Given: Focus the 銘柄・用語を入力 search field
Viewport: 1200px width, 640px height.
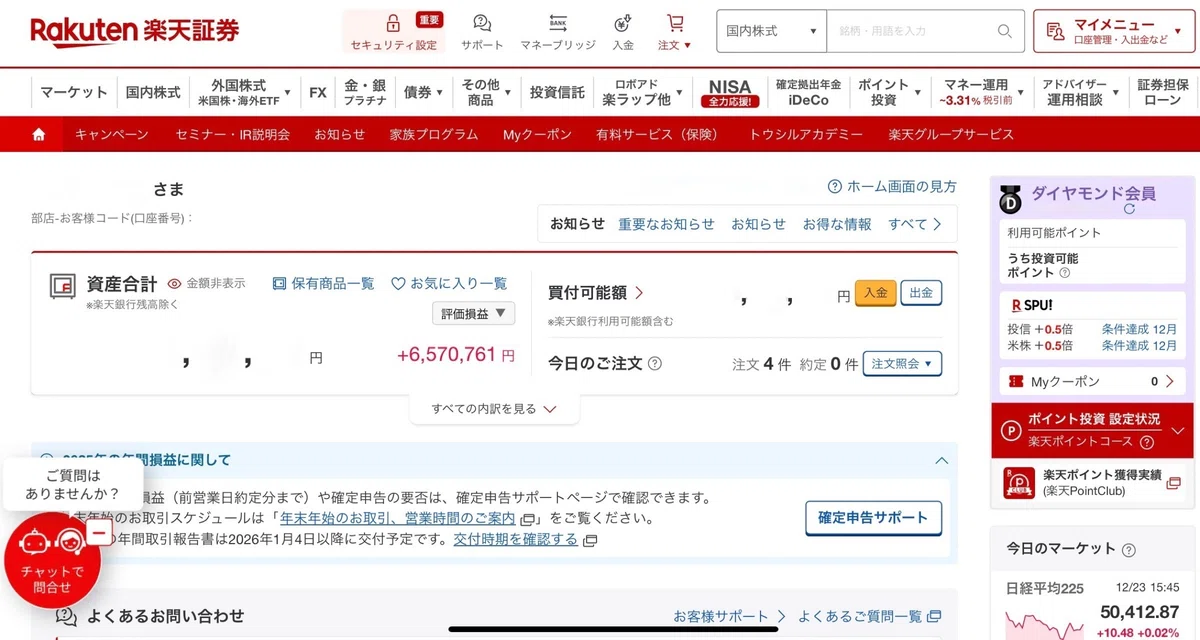Looking at the screenshot, I should click(912, 31).
